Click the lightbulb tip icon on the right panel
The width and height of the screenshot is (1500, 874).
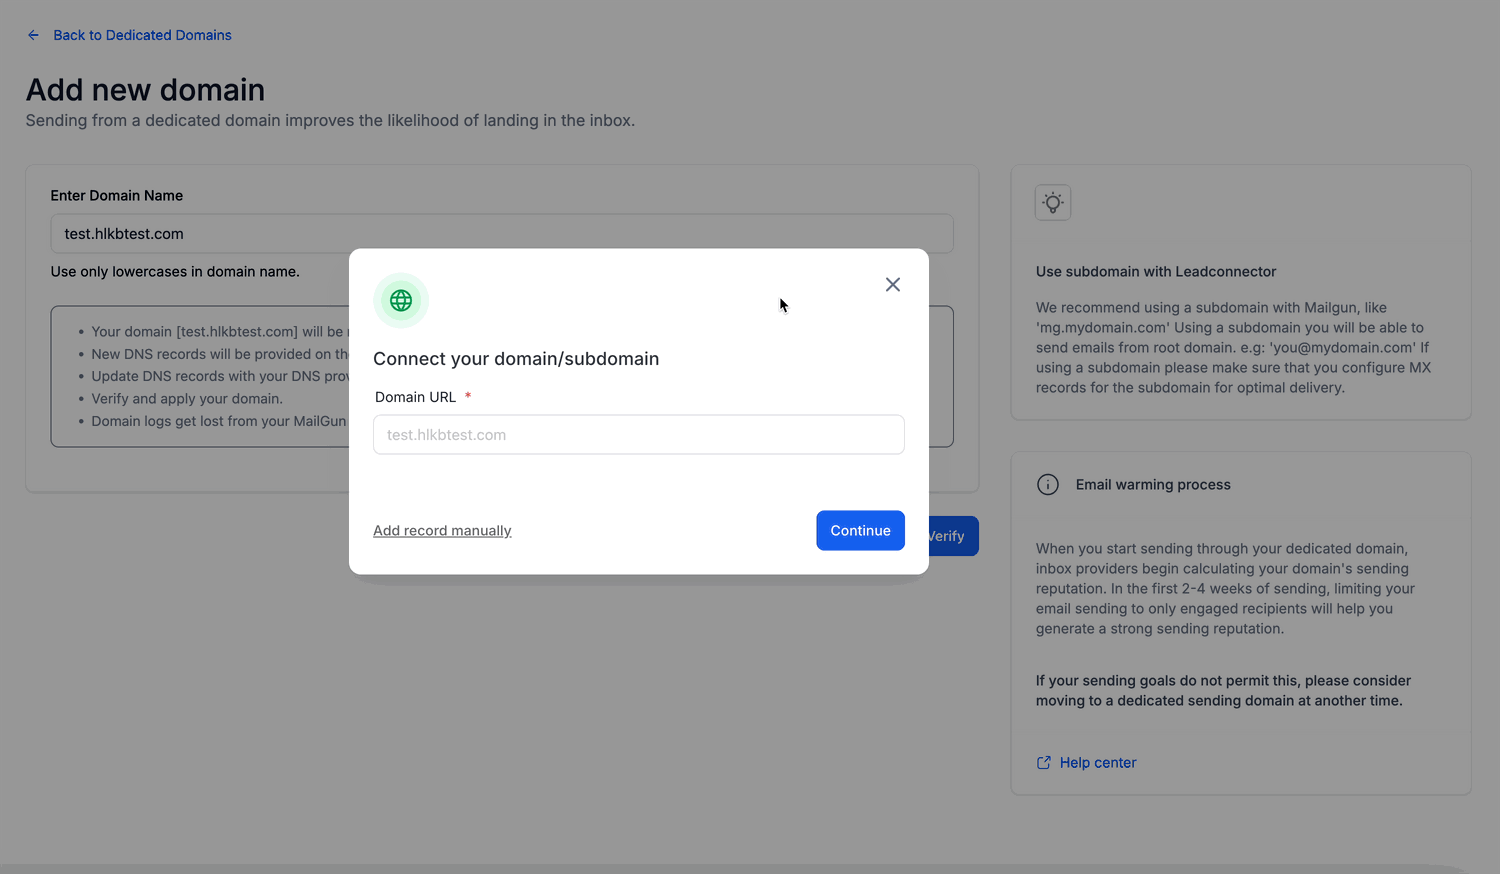pyautogui.click(x=1052, y=202)
